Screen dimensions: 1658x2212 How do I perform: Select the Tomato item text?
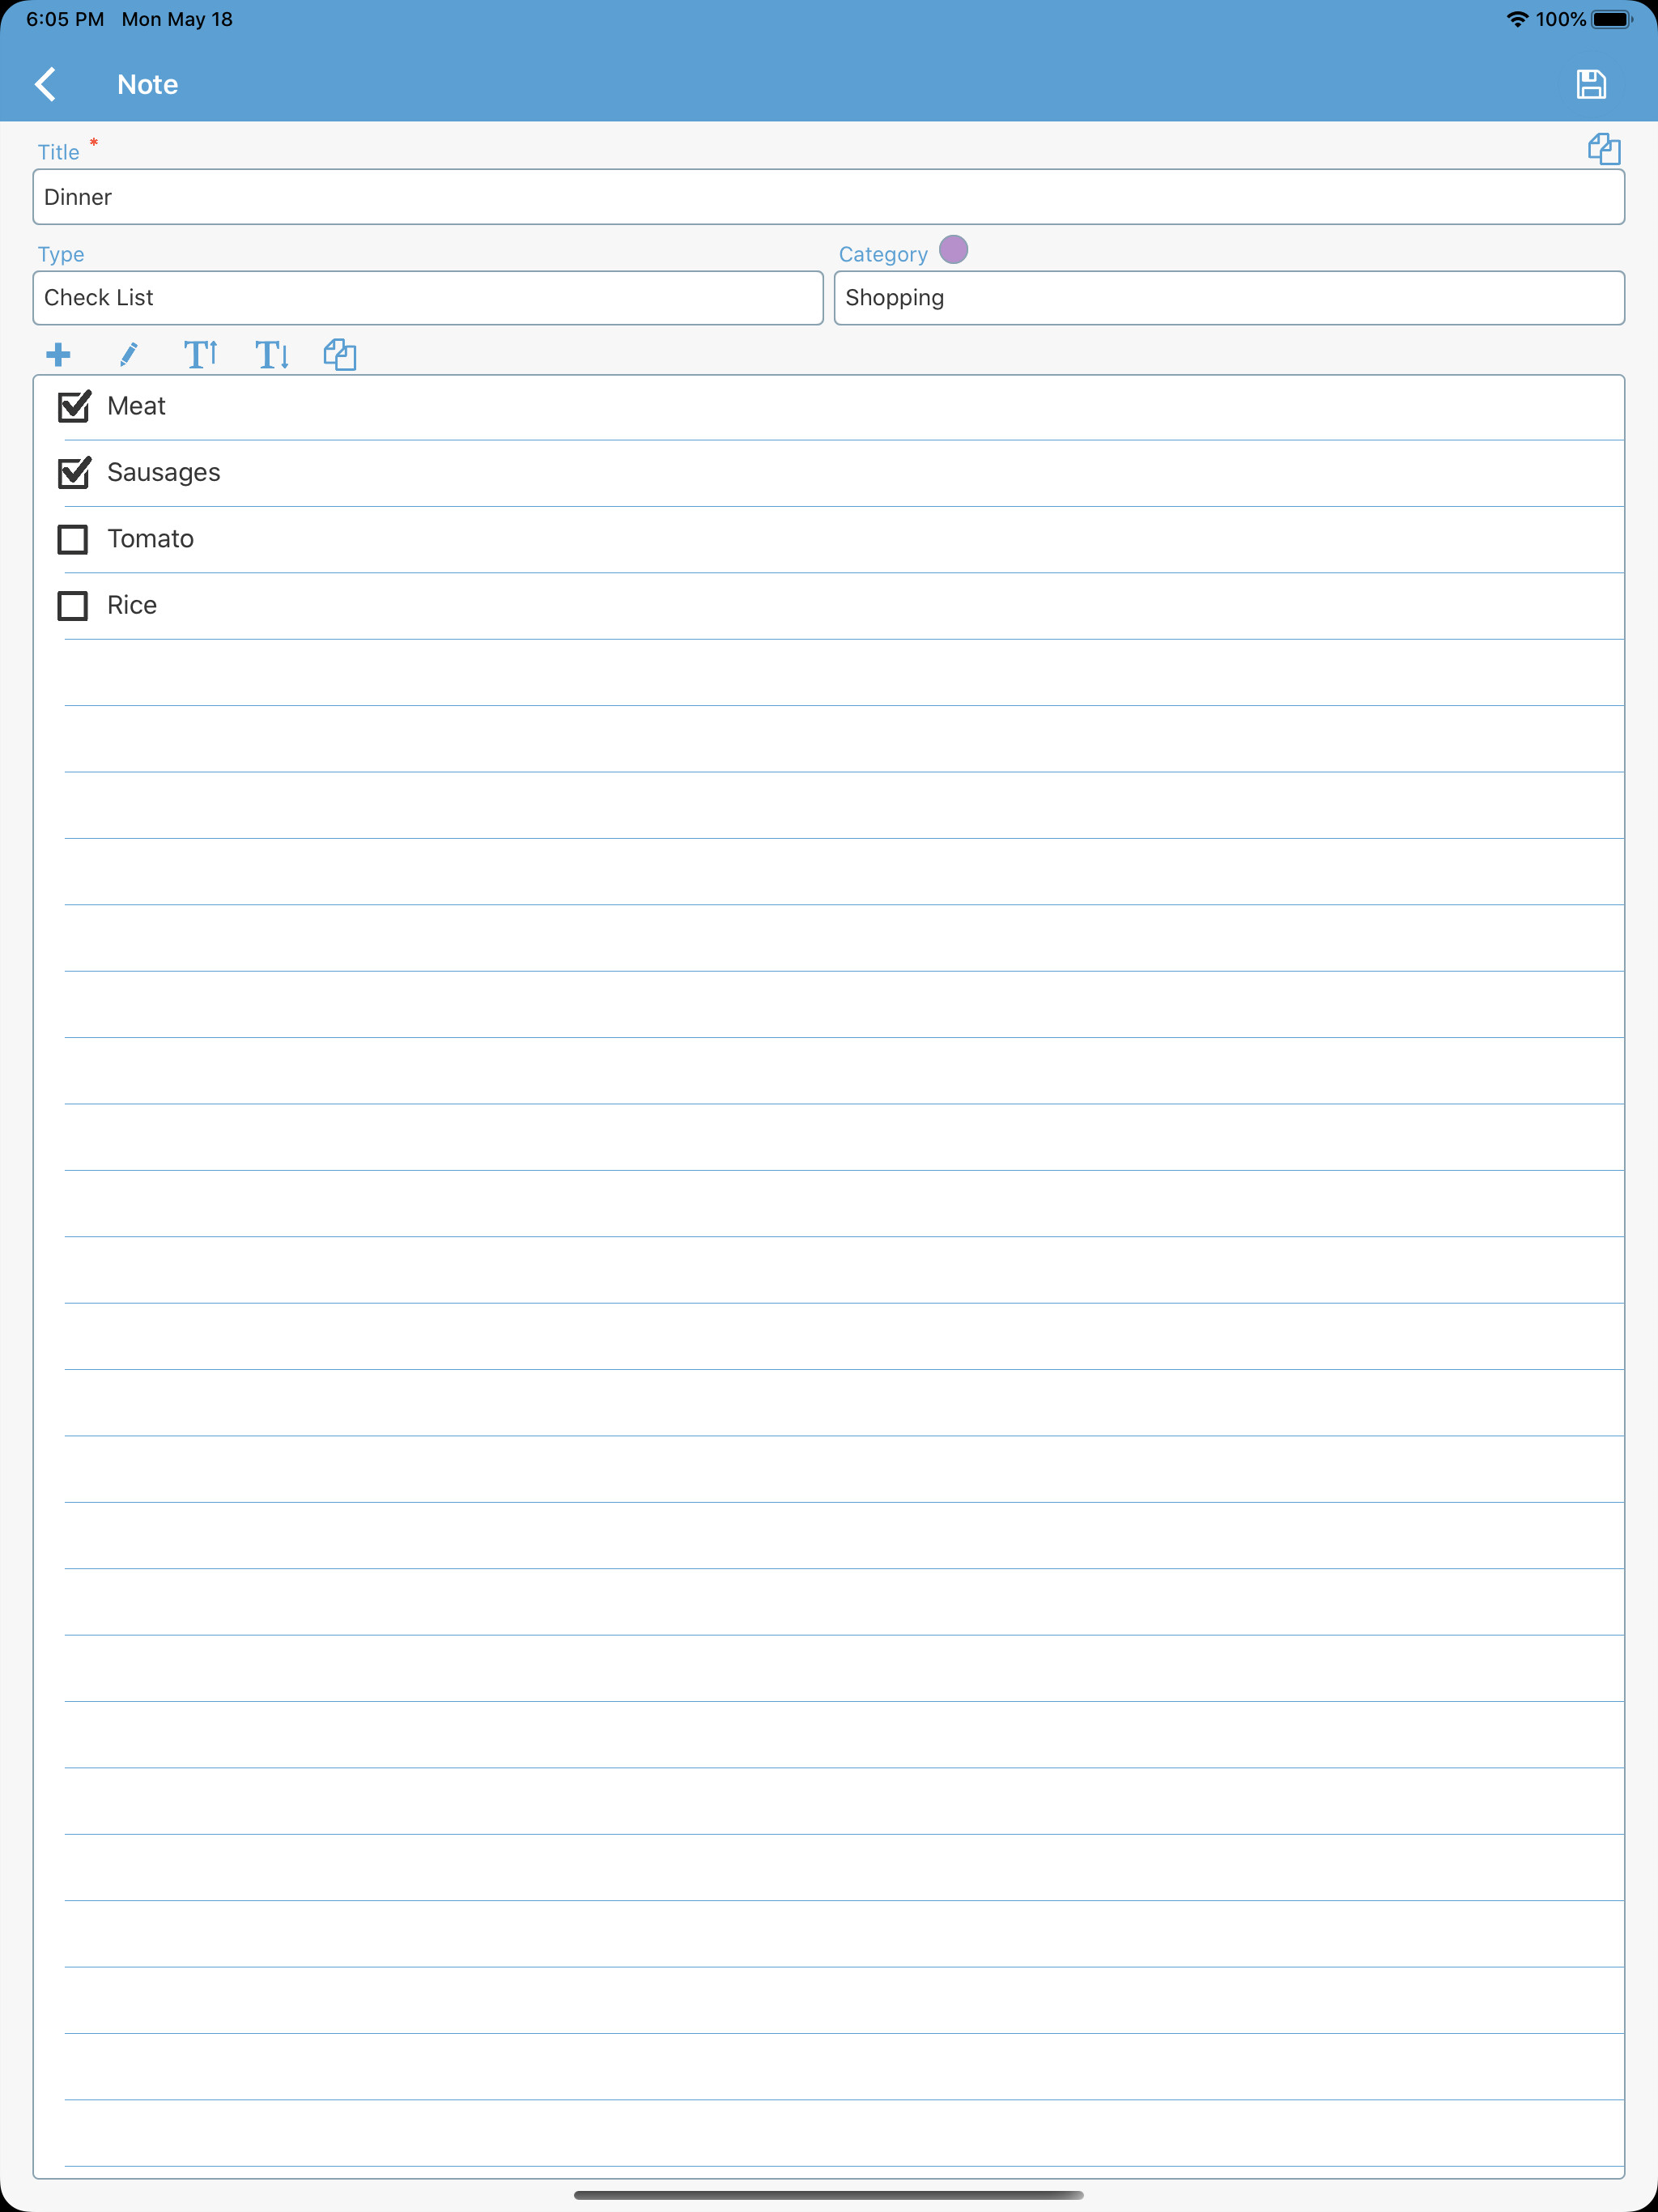150,539
